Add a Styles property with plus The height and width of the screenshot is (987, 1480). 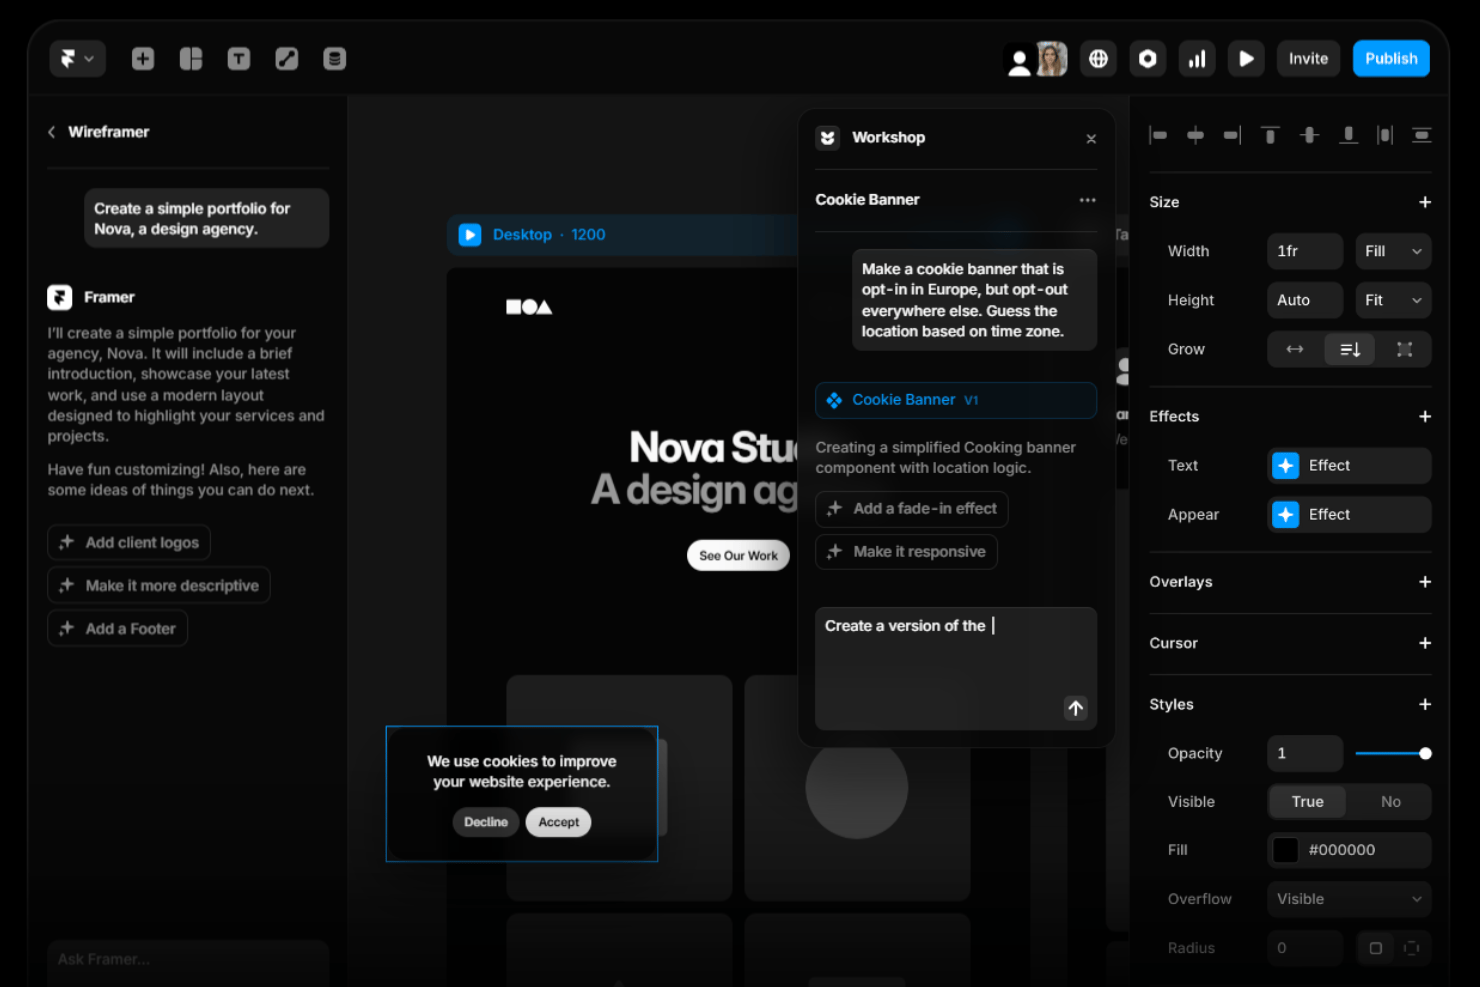(1425, 704)
